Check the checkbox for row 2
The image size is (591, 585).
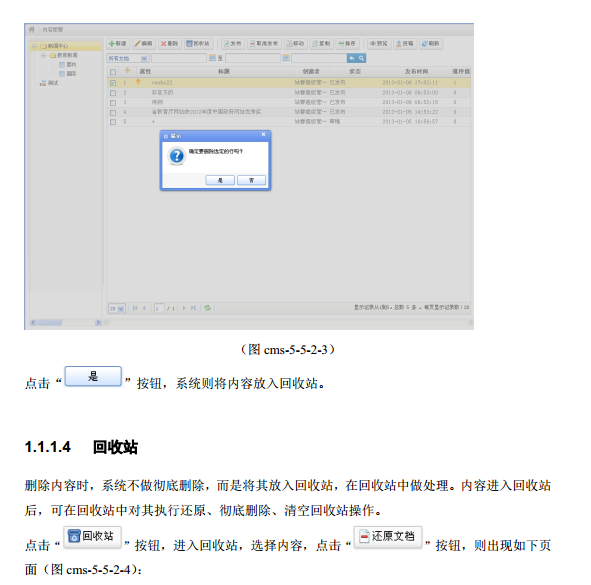[113, 93]
